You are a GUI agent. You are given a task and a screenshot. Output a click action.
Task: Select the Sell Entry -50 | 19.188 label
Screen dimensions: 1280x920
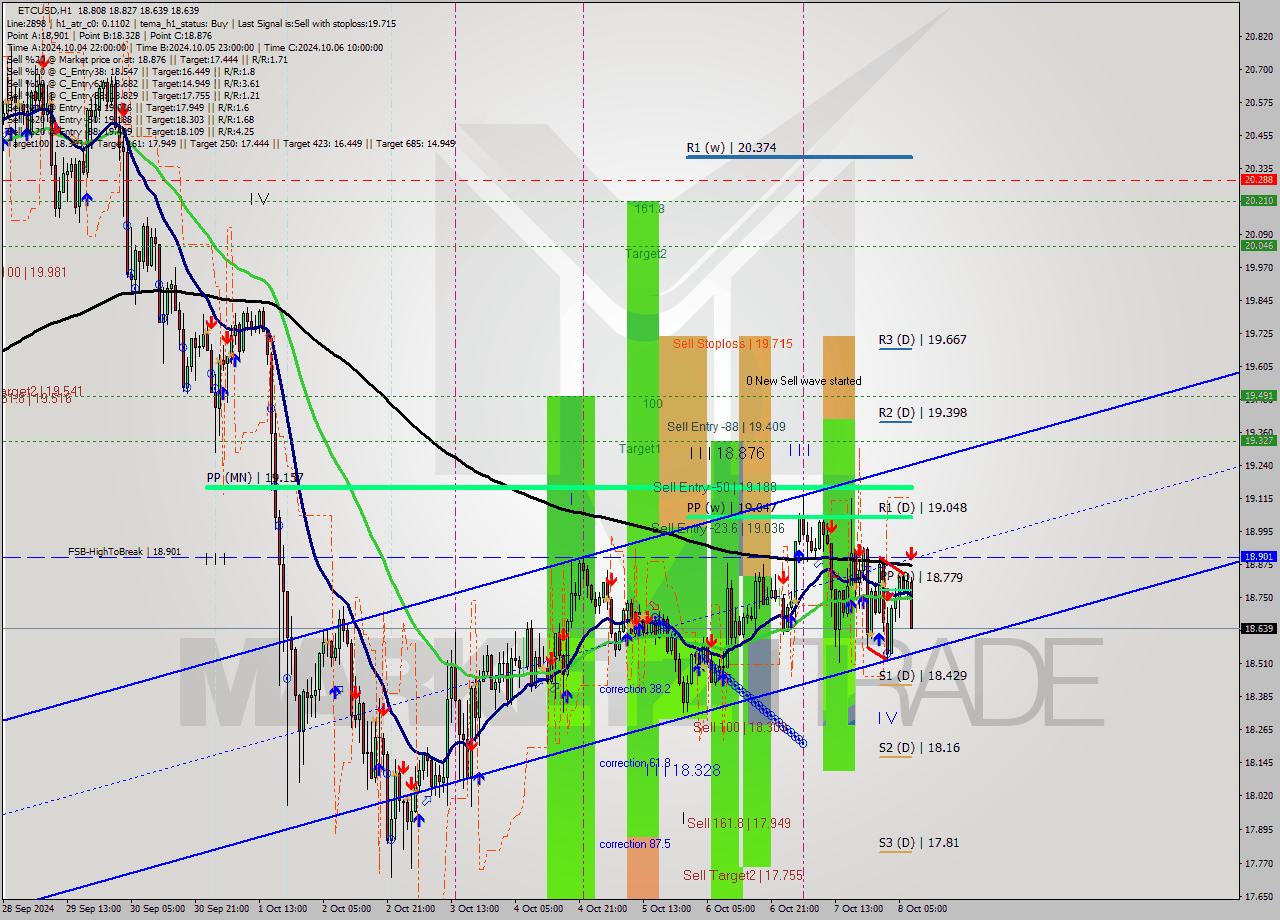coord(714,488)
